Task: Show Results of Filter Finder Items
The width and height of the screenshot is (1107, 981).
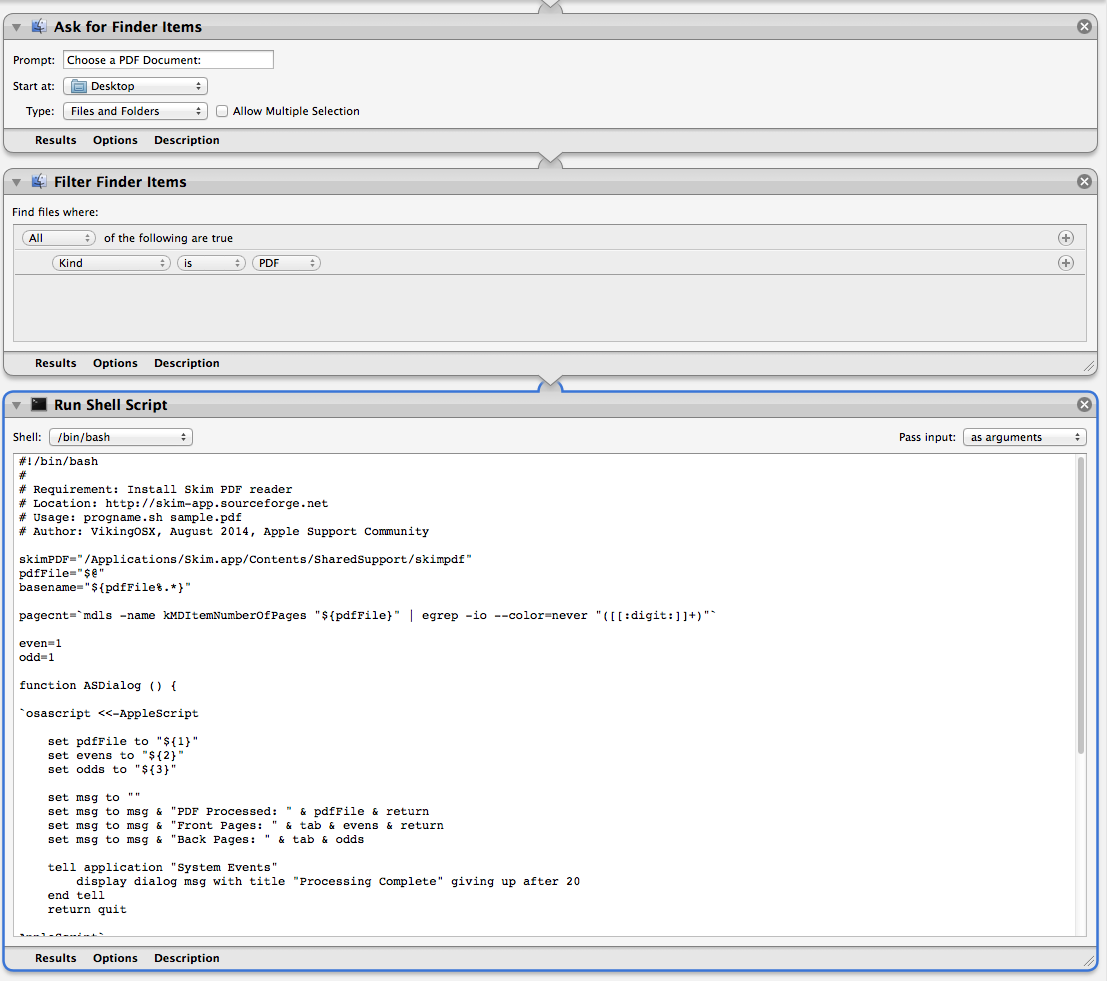Action: tap(55, 362)
